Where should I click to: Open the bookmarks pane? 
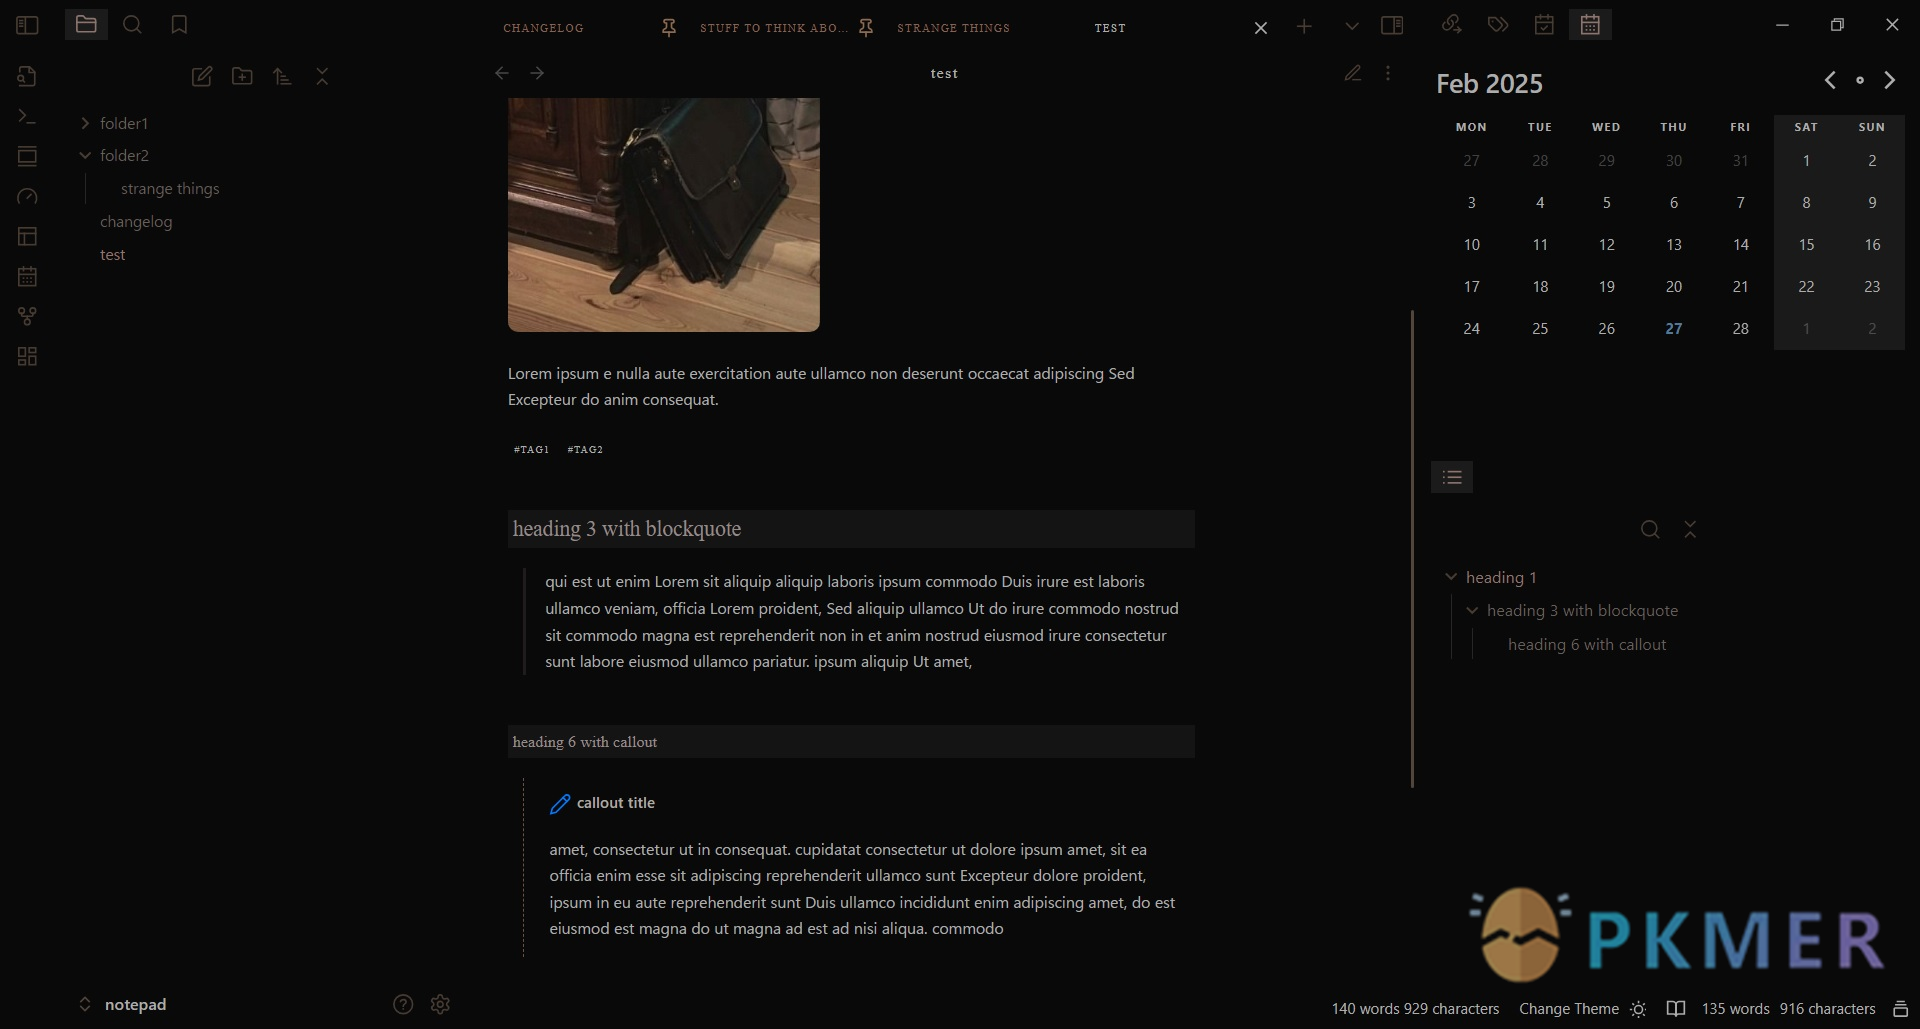179,25
